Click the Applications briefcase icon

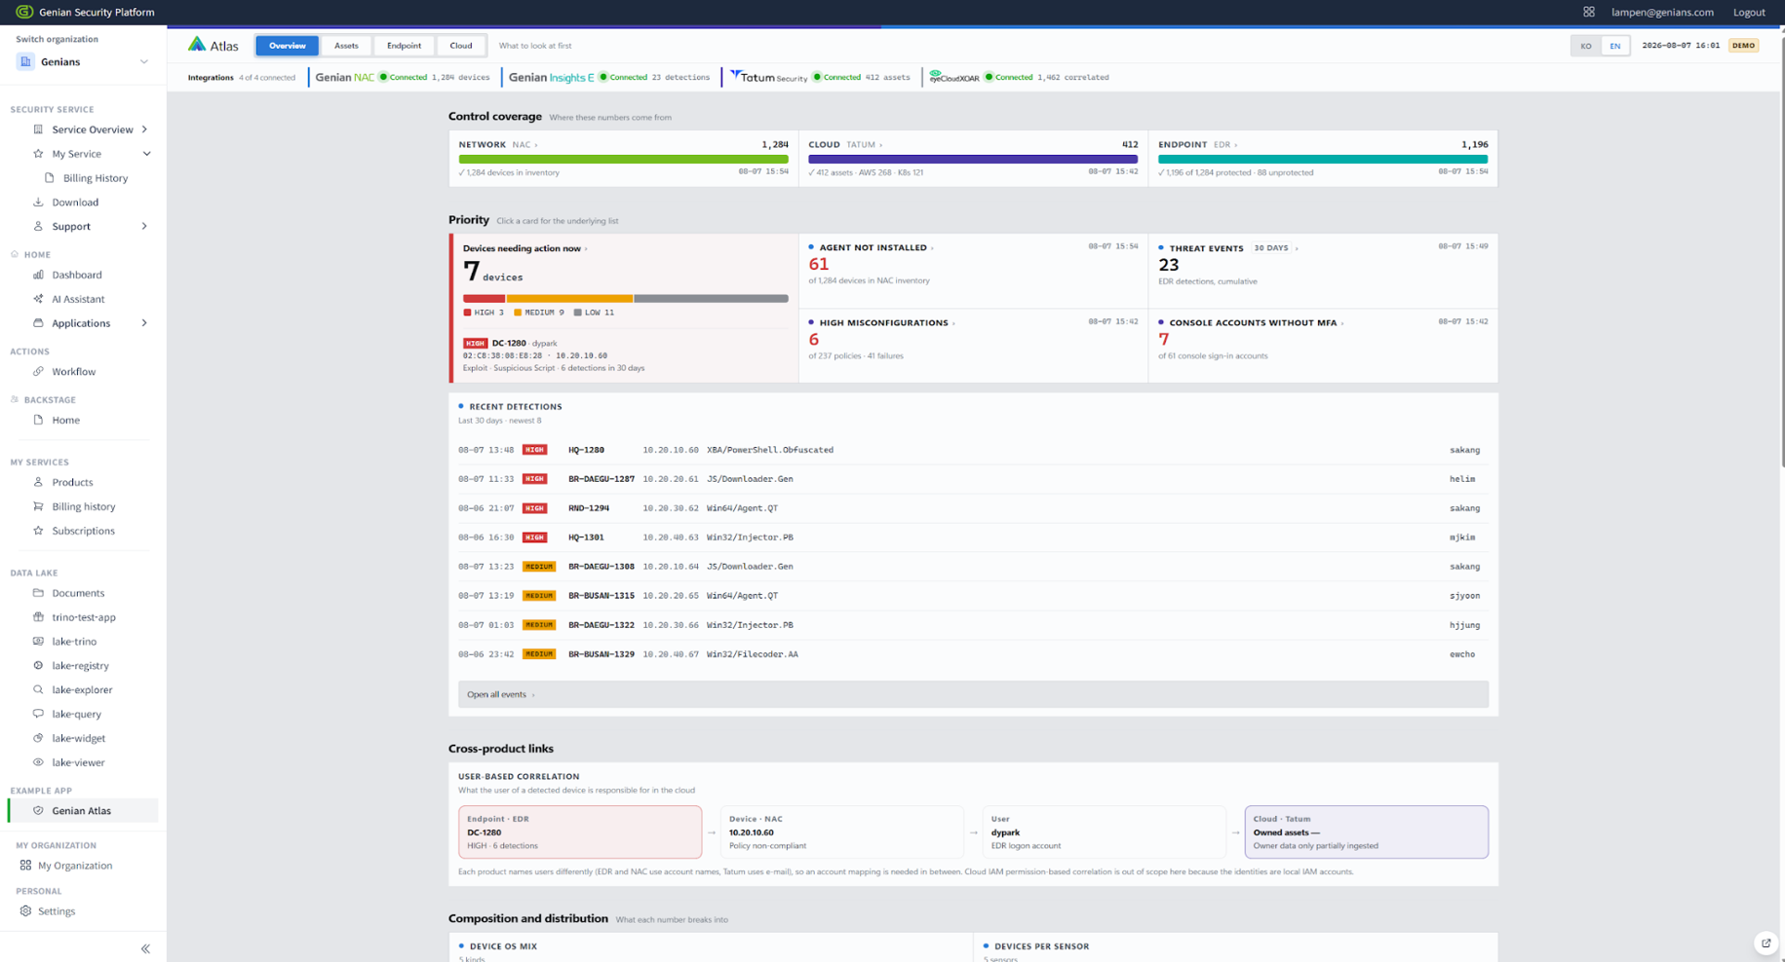coord(38,323)
